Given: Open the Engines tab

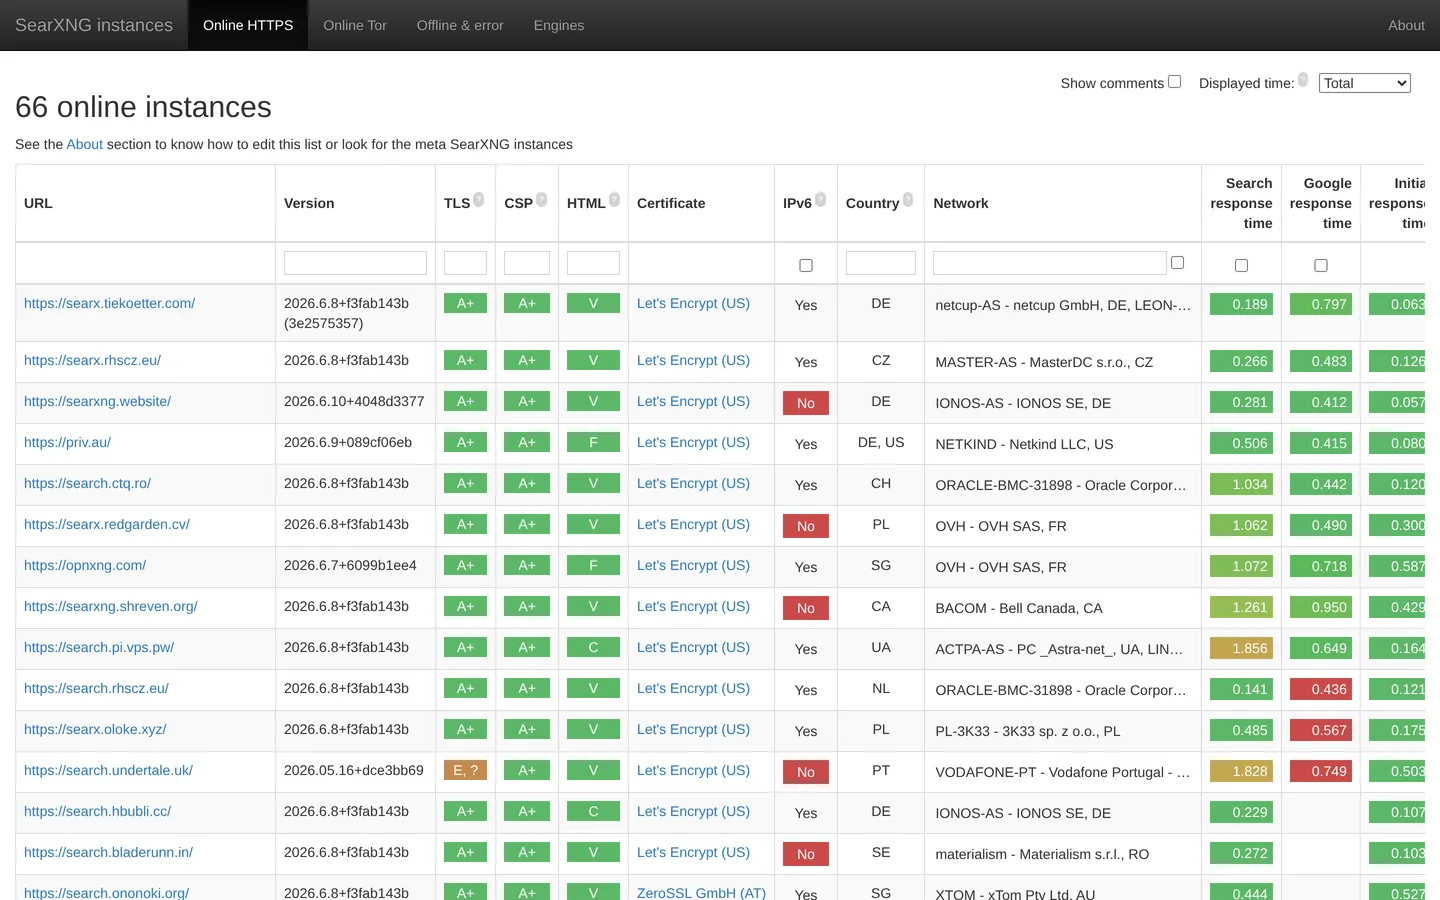Looking at the screenshot, I should point(559,25).
